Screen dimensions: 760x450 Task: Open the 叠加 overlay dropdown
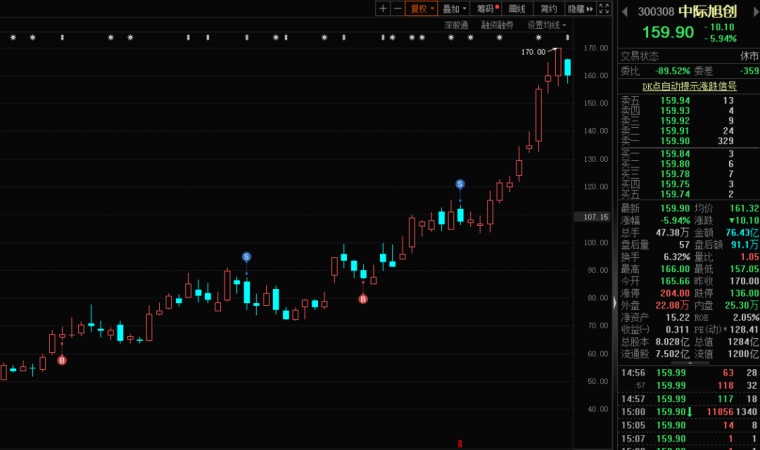coord(453,8)
